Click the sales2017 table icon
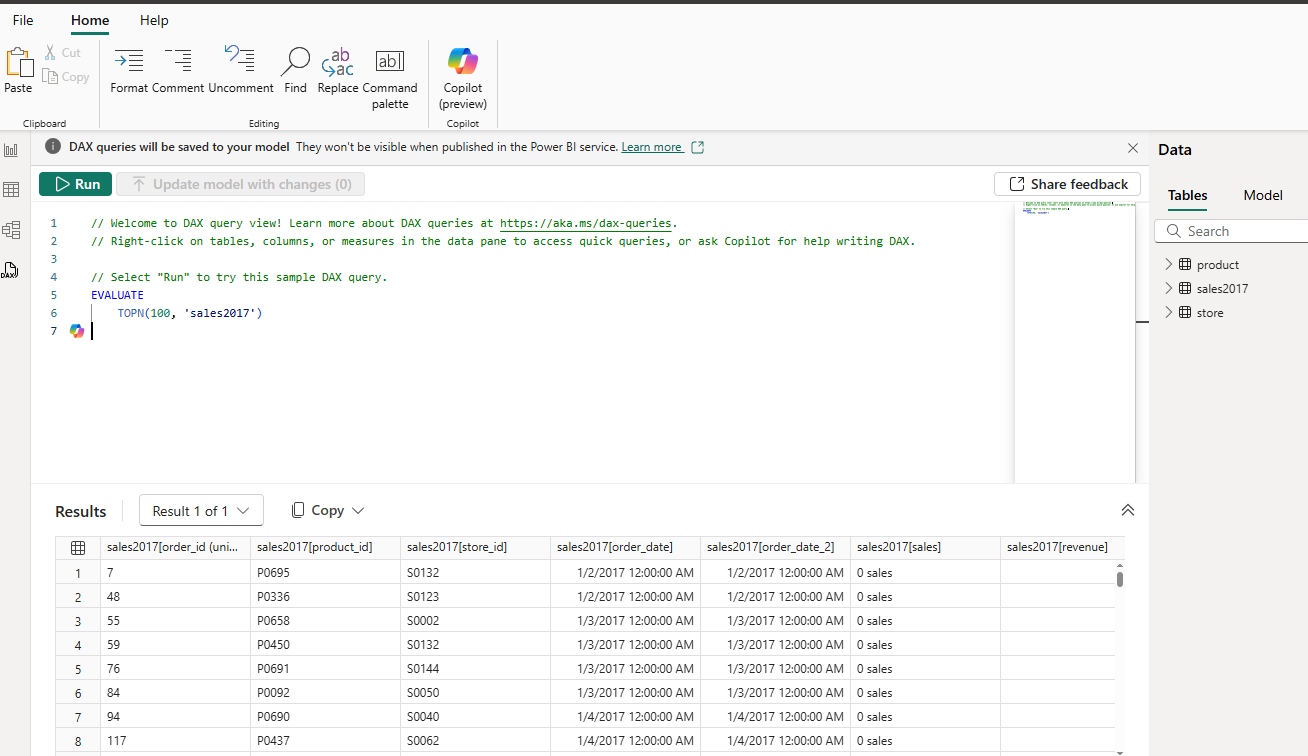Image resolution: width=1308 pixels, height=756 pixels. click(1185, 289)
